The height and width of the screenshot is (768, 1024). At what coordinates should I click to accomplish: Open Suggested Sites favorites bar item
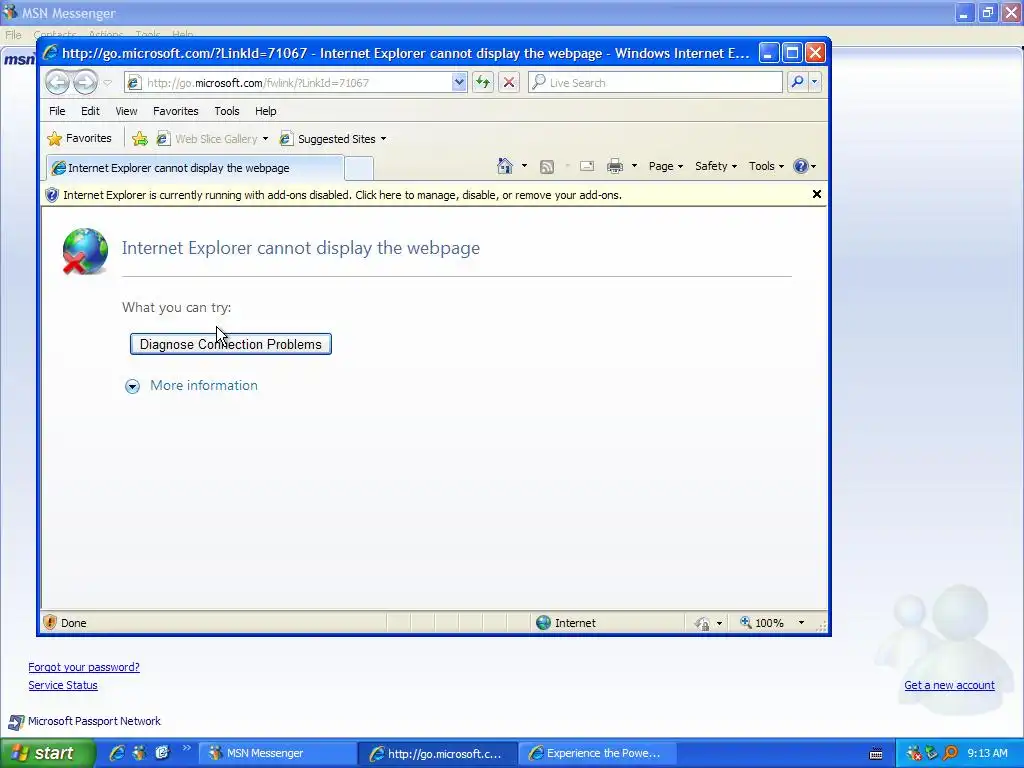click(x=332, y=139)
